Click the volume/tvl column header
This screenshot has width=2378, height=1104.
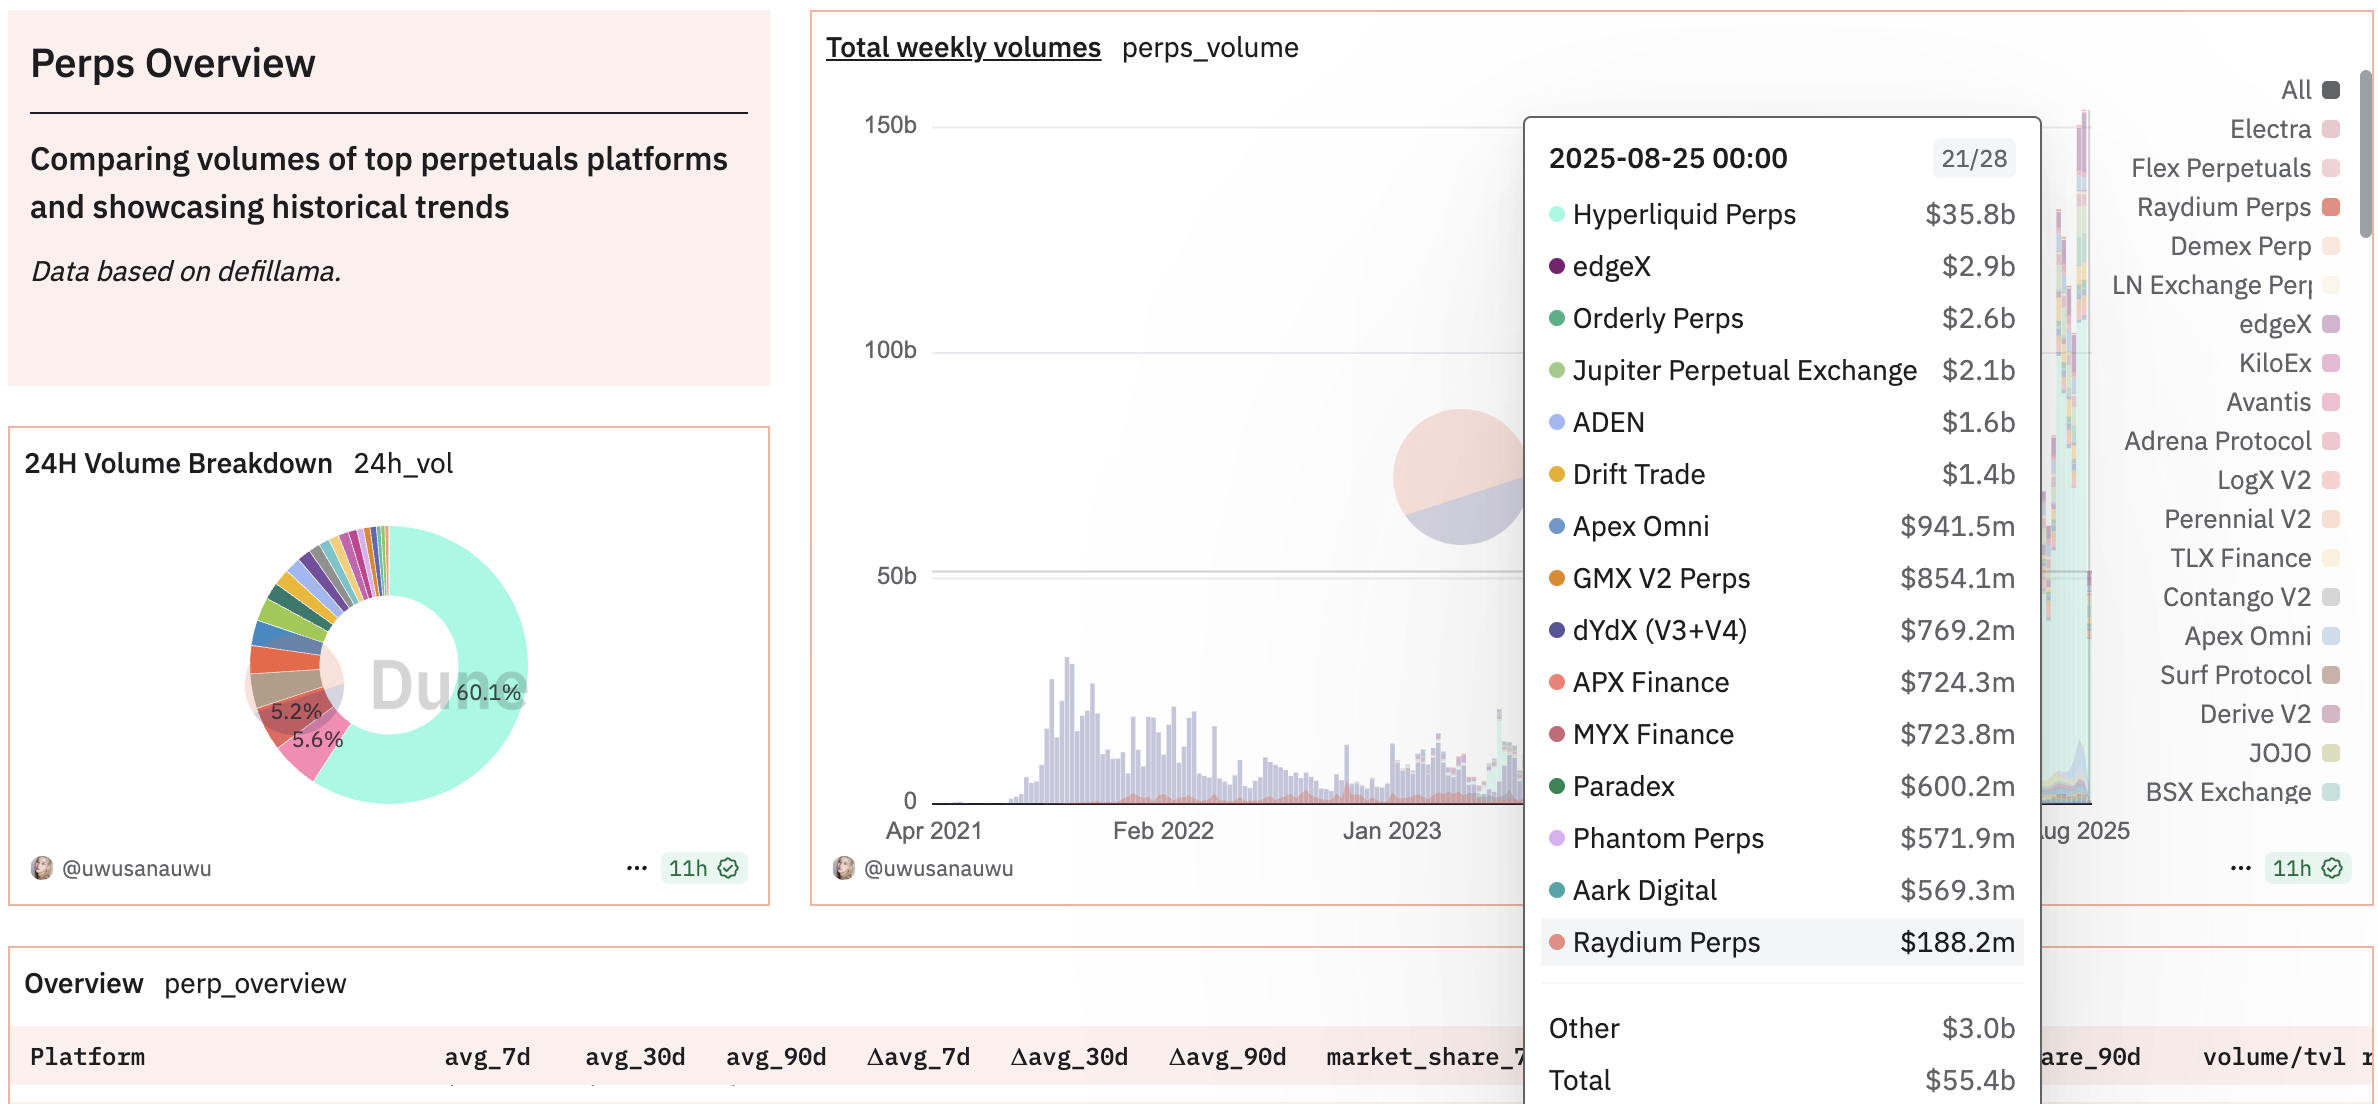click(x=2273, y=1057)
